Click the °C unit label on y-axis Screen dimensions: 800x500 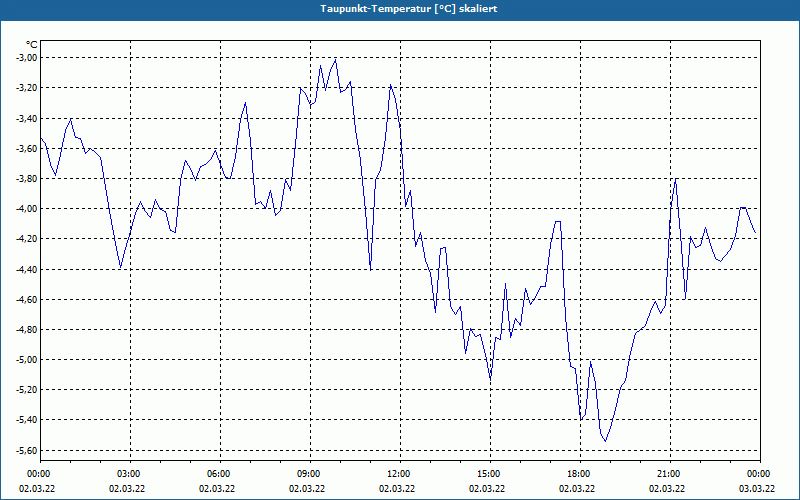32,45
